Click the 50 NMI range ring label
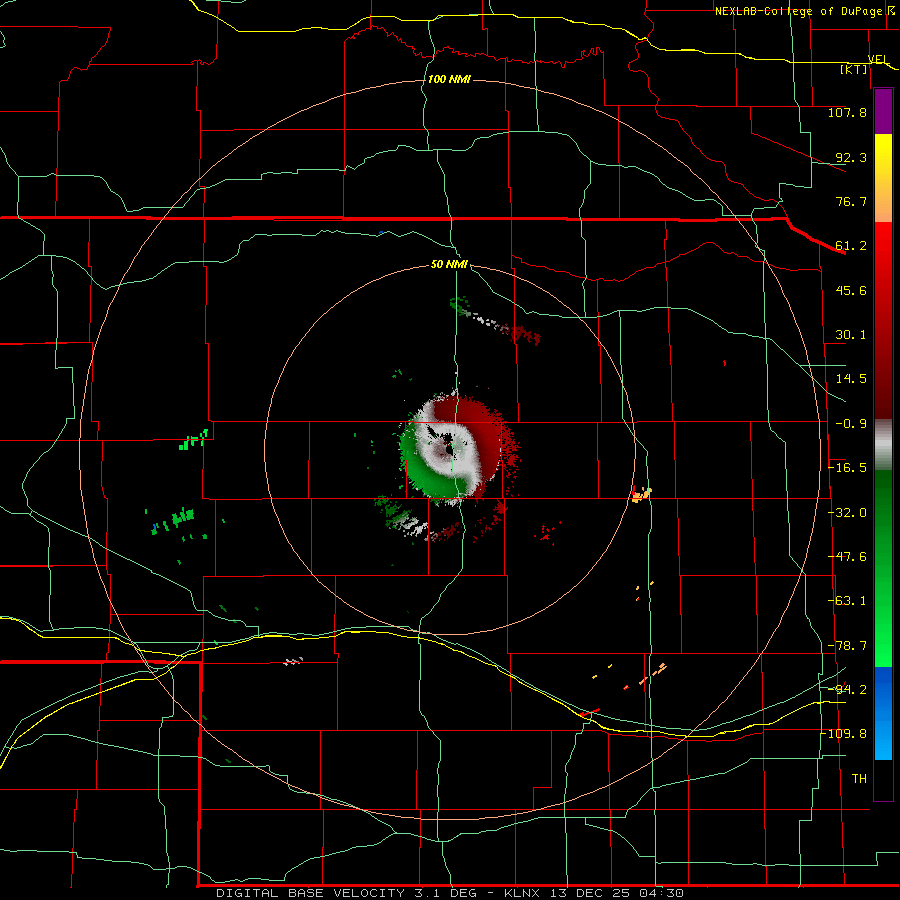Viewport: 900px width, 900px height. pos(449,264)
